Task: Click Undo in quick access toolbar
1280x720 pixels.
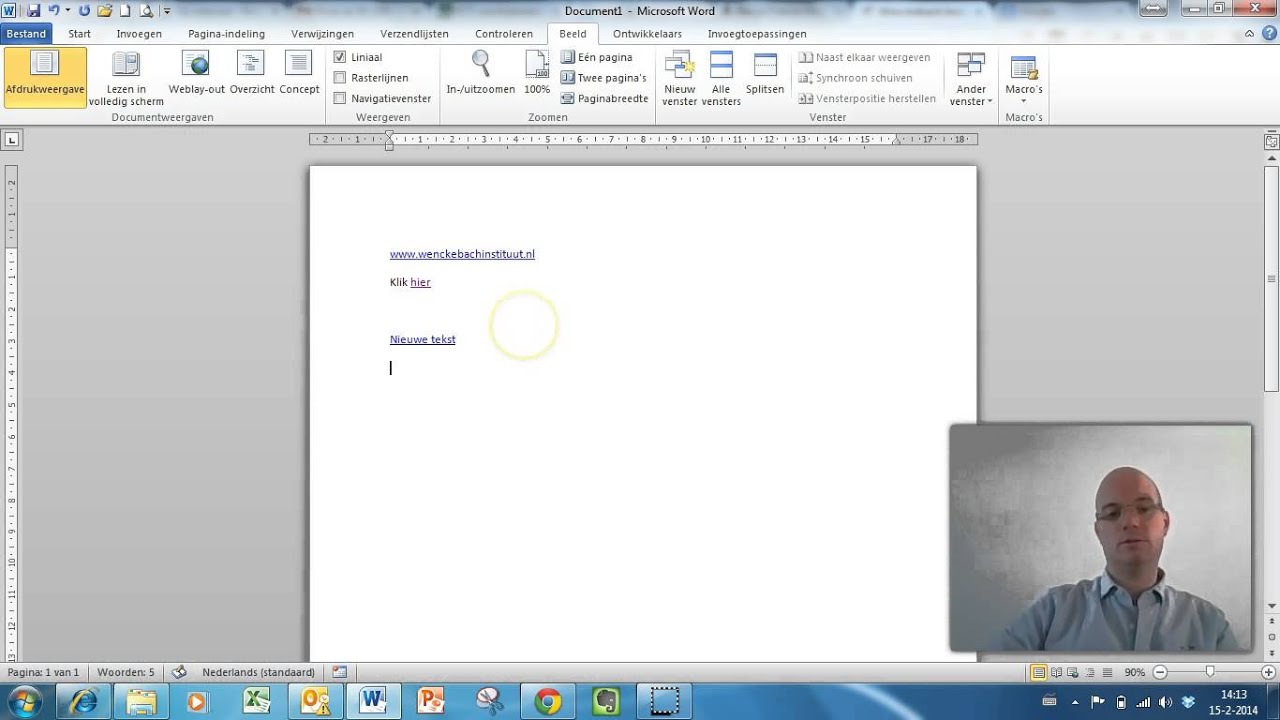Action: pos(54,11)
